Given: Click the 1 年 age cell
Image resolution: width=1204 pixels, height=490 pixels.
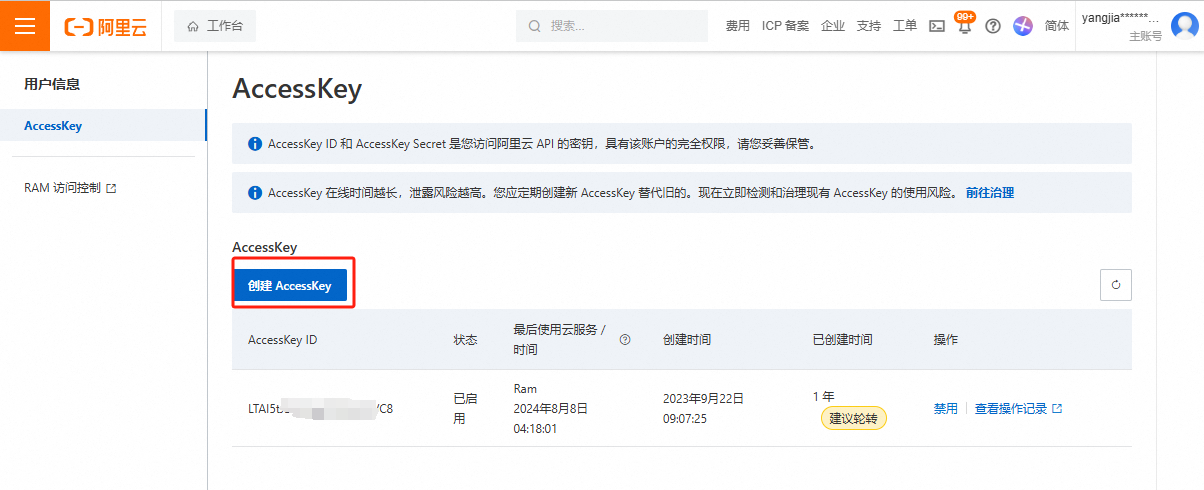Looking at the screenshot, I should pos(824,397).
